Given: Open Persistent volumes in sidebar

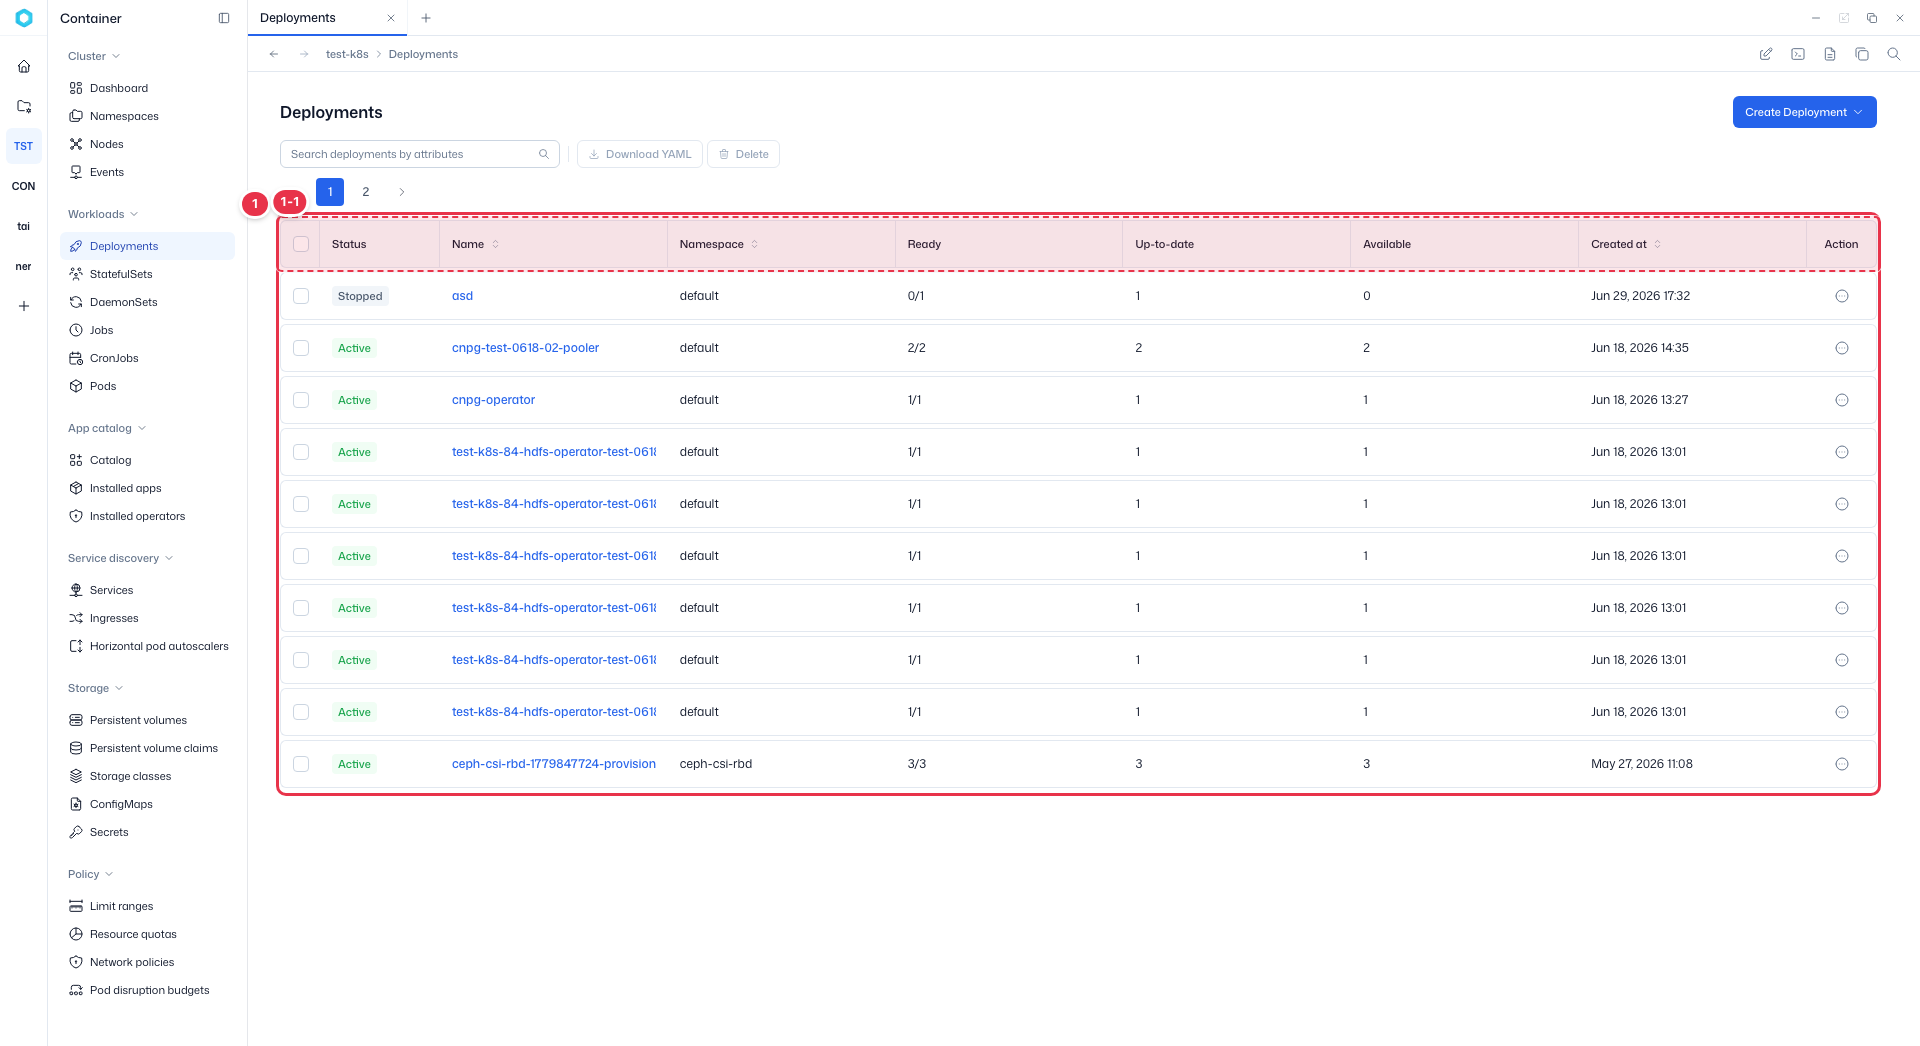Looking at the screenshot, I should click(x=138, y=720).
